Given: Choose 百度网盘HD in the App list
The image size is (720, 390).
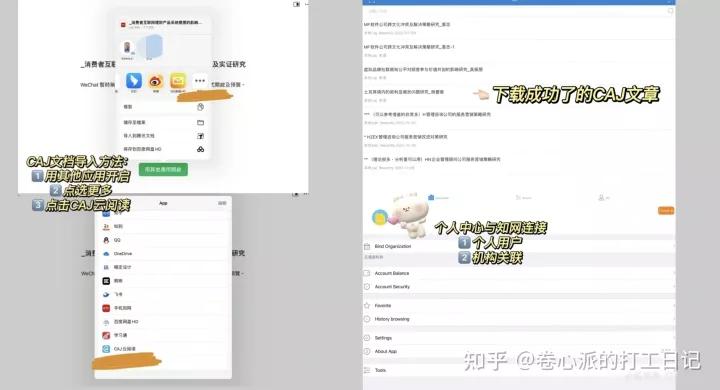Looking at the screenshot, I should pos(163,322).
